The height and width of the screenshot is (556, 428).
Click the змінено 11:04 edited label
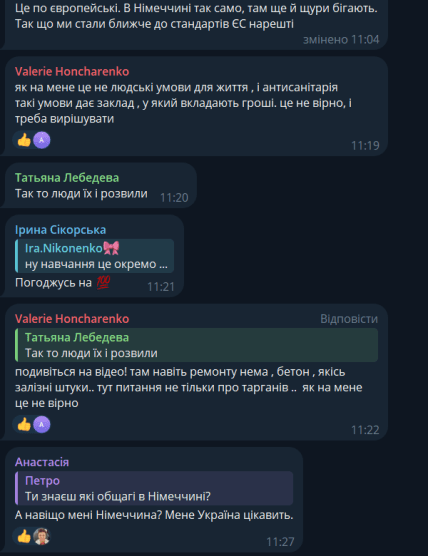[341, 39]
